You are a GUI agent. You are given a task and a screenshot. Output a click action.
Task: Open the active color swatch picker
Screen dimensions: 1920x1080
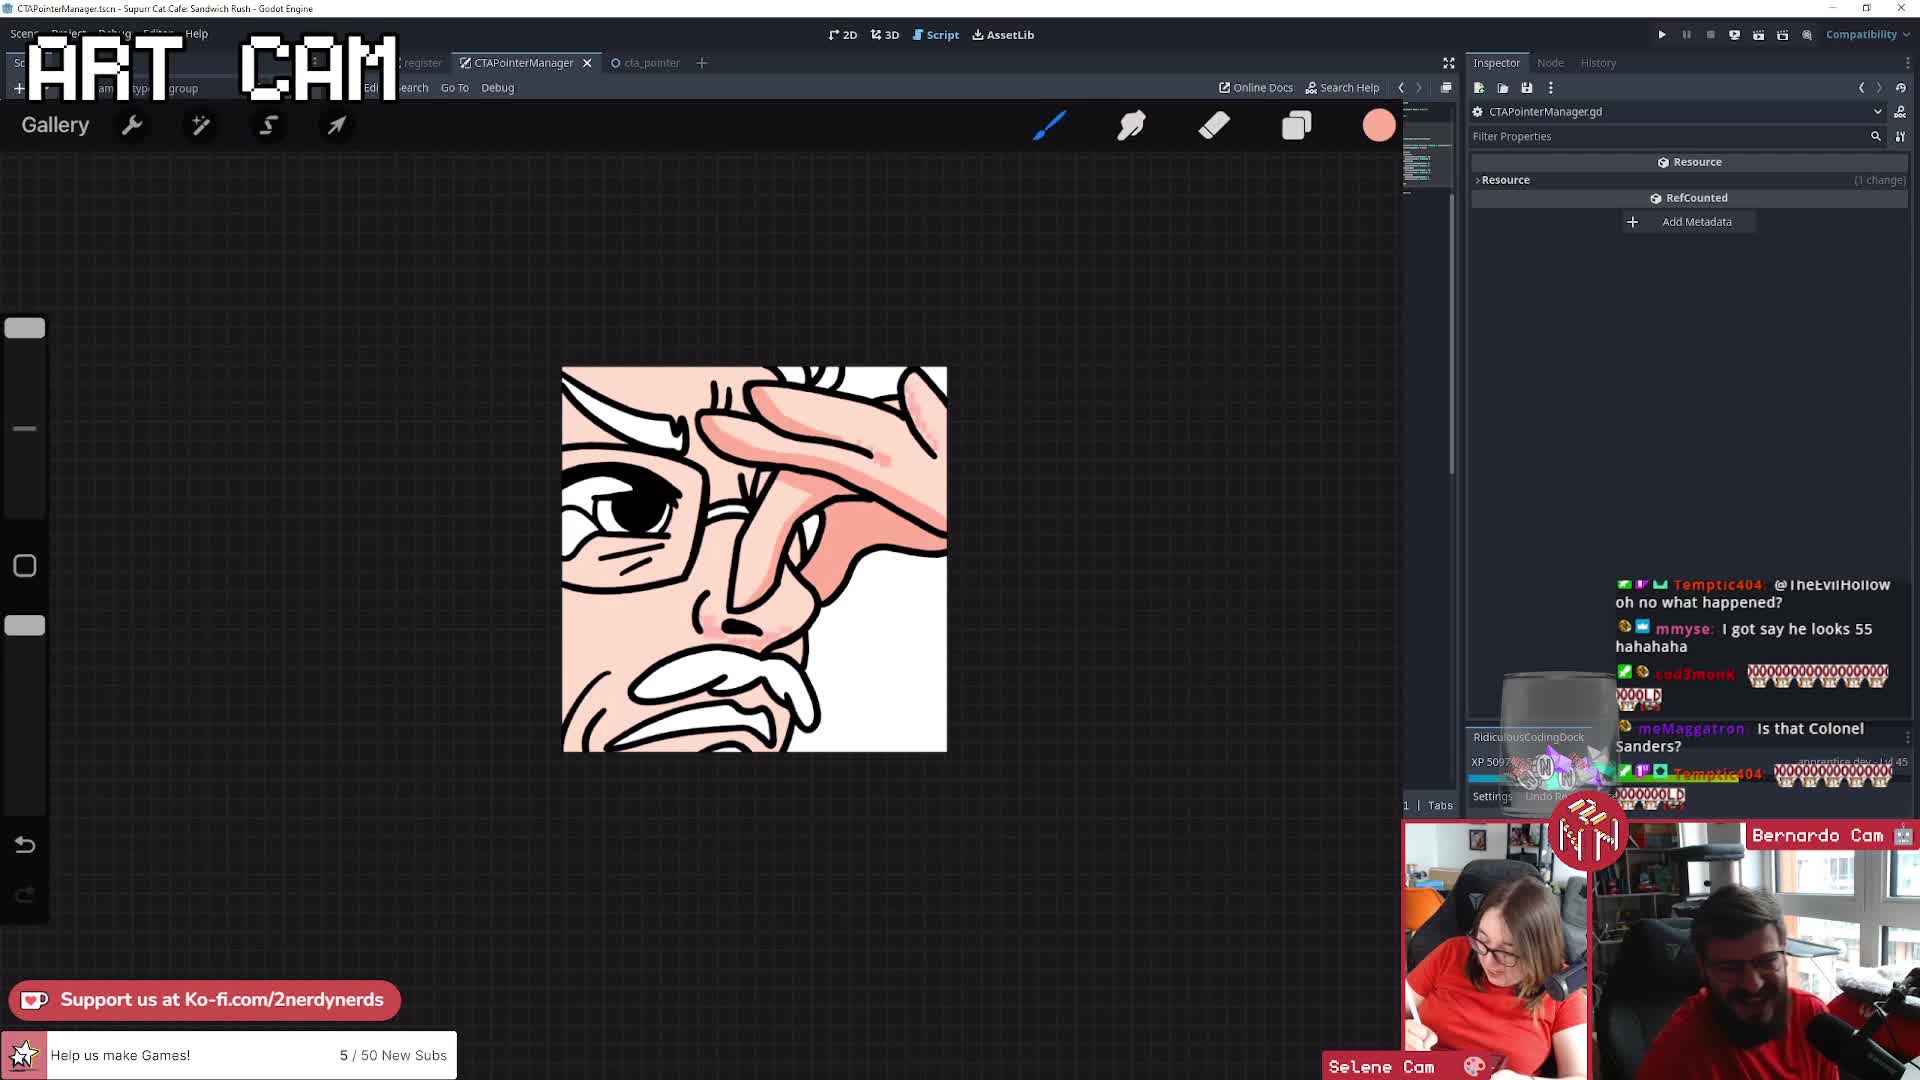coord(1379,125)
